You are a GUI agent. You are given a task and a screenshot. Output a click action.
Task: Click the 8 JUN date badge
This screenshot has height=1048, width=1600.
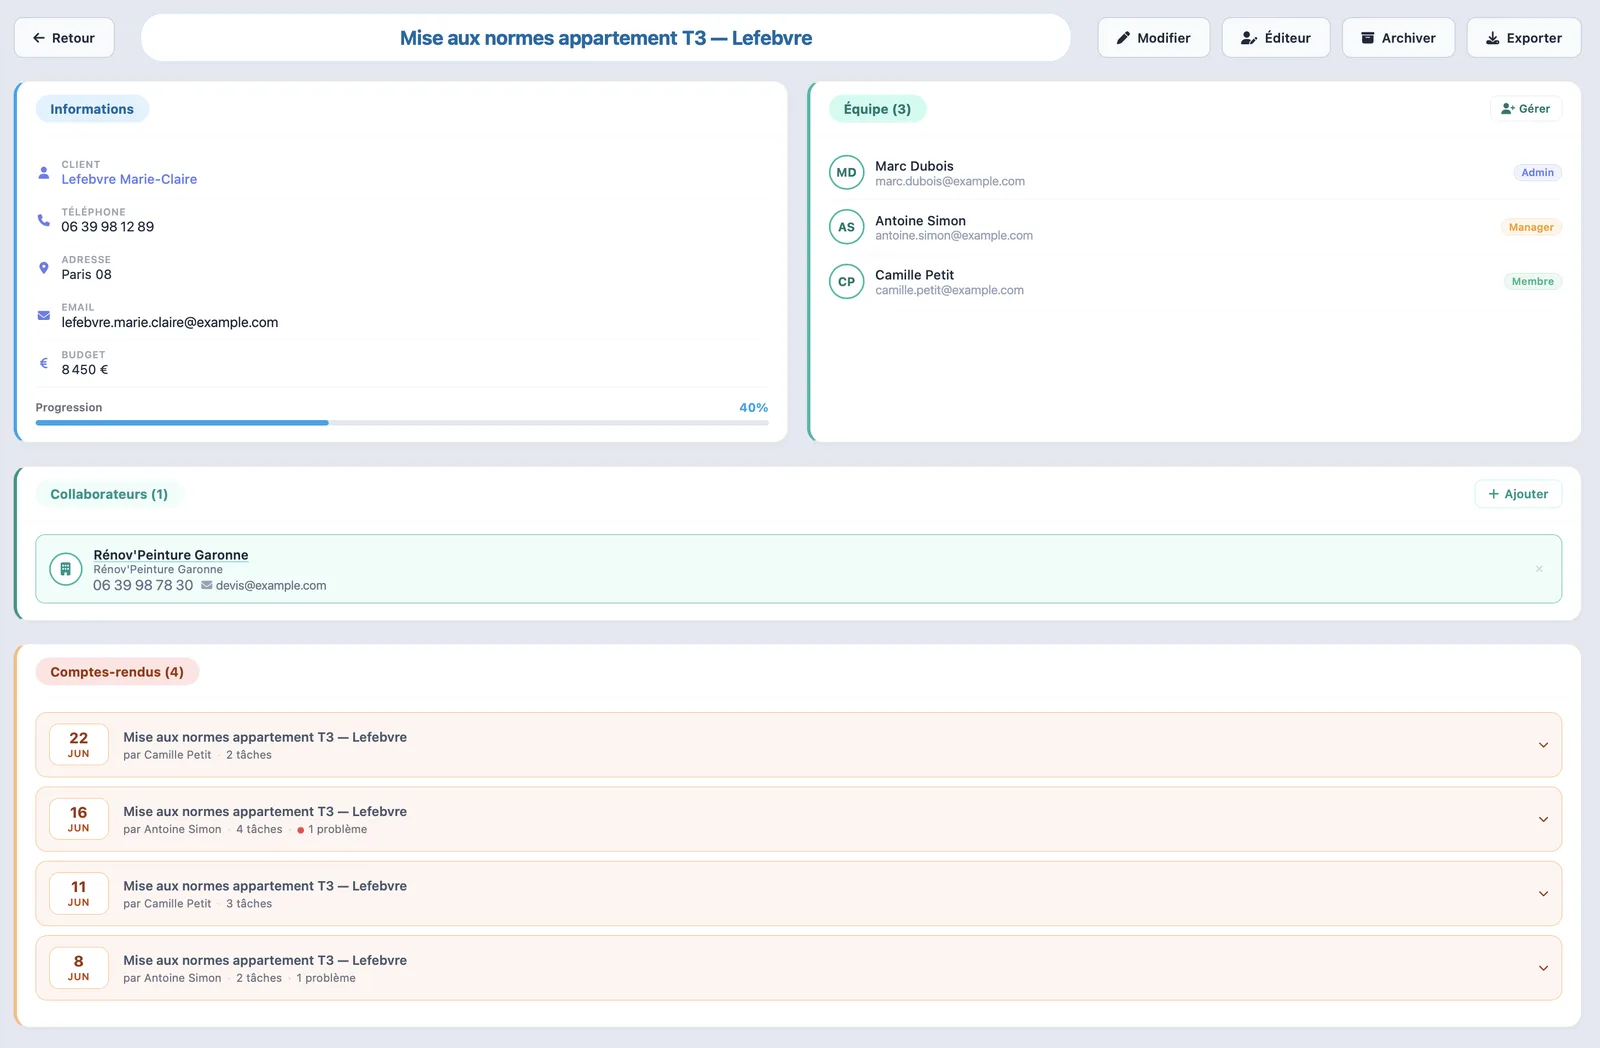point(79,968)
